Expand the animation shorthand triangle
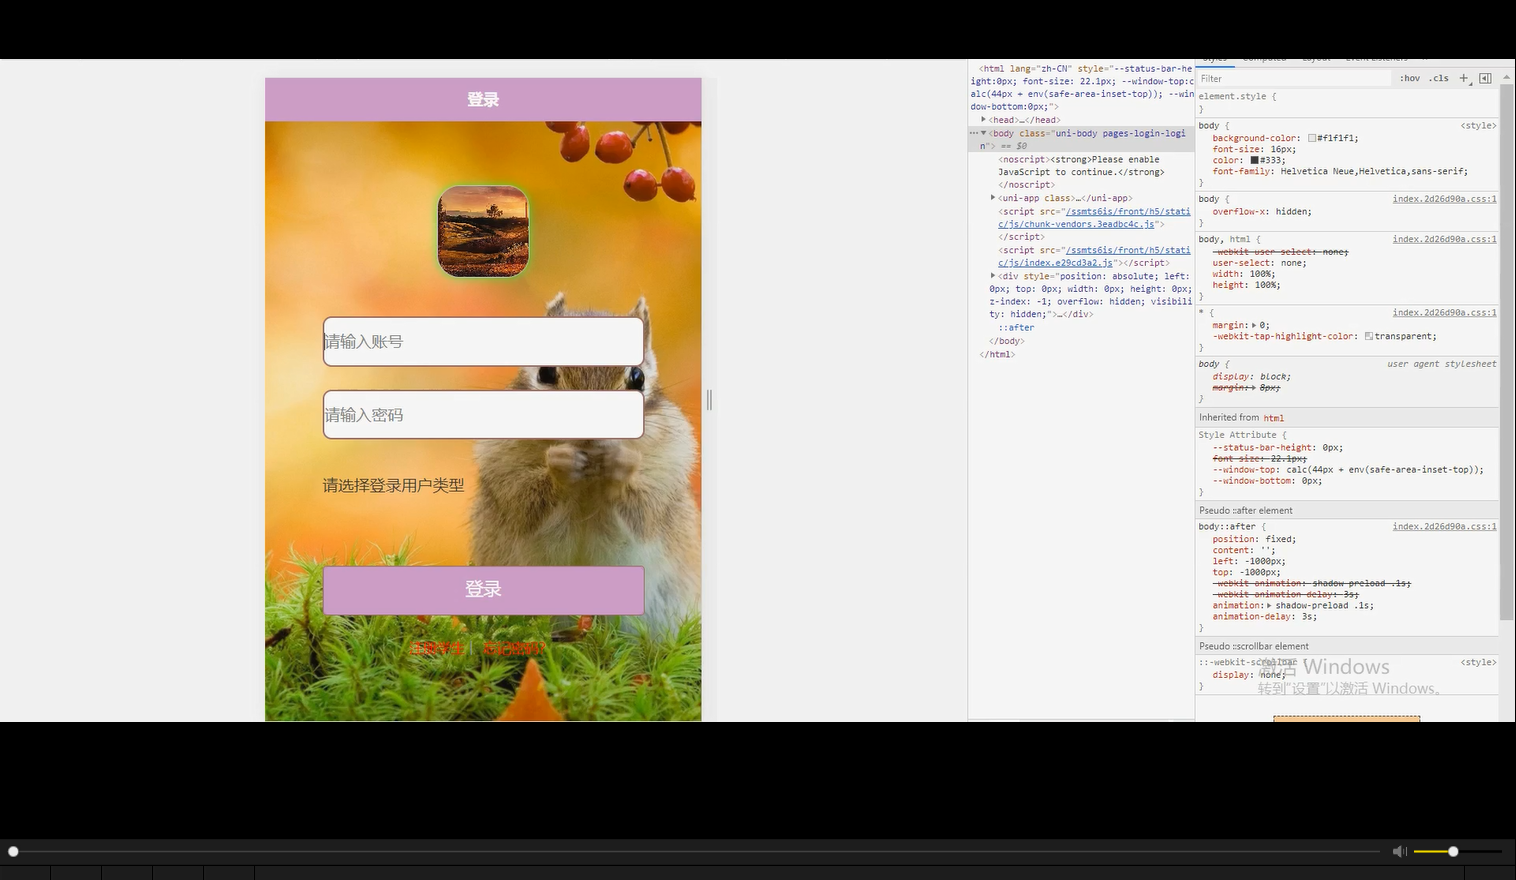The image size is (1516, 880). click(1269, 605)
